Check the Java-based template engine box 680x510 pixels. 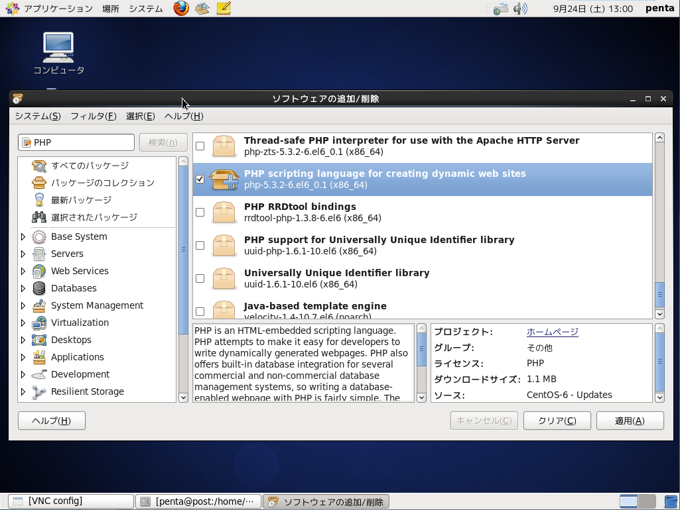click(200, 311)
